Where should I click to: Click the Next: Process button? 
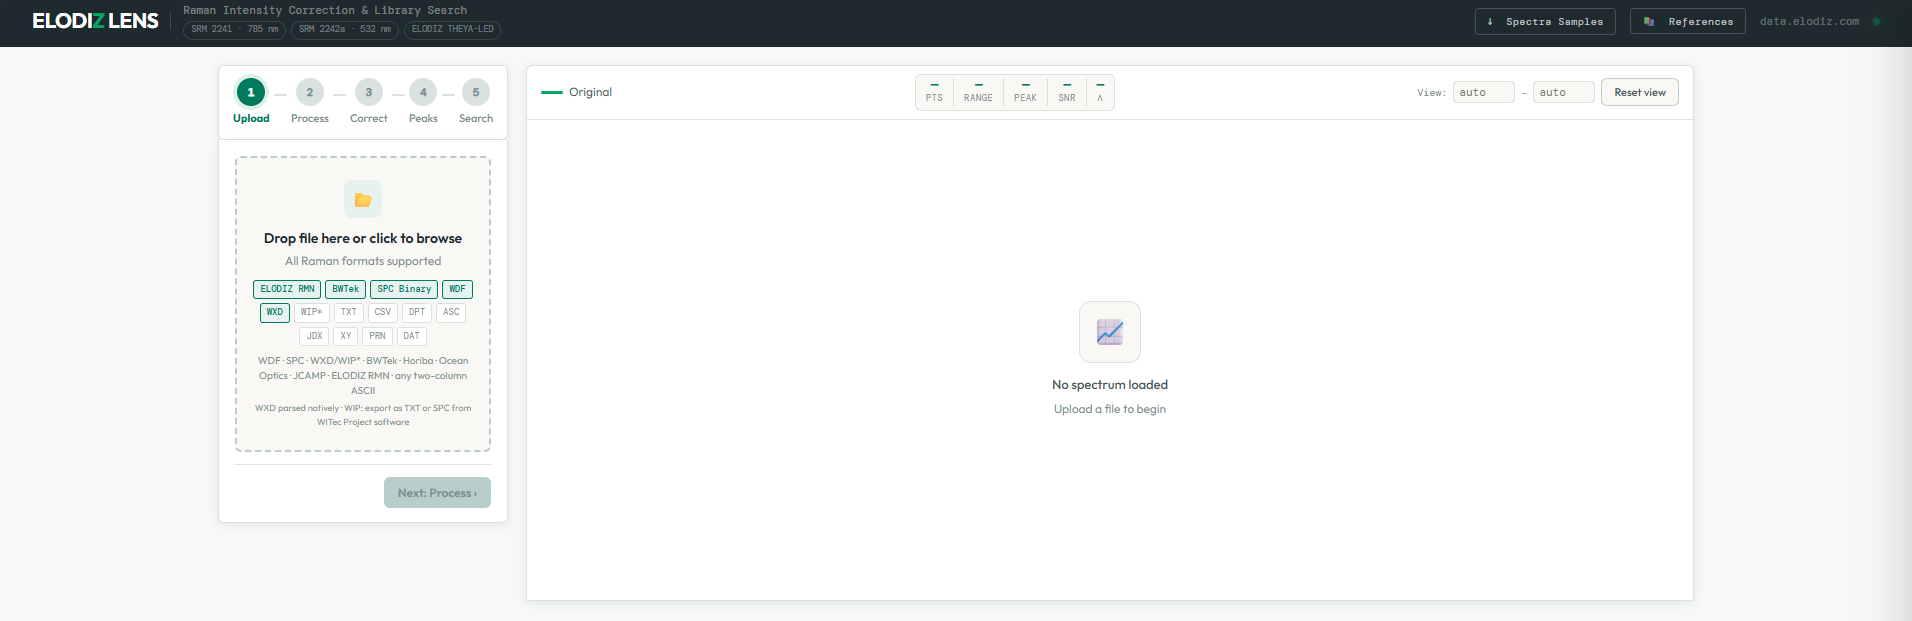(x=437, y=493)
